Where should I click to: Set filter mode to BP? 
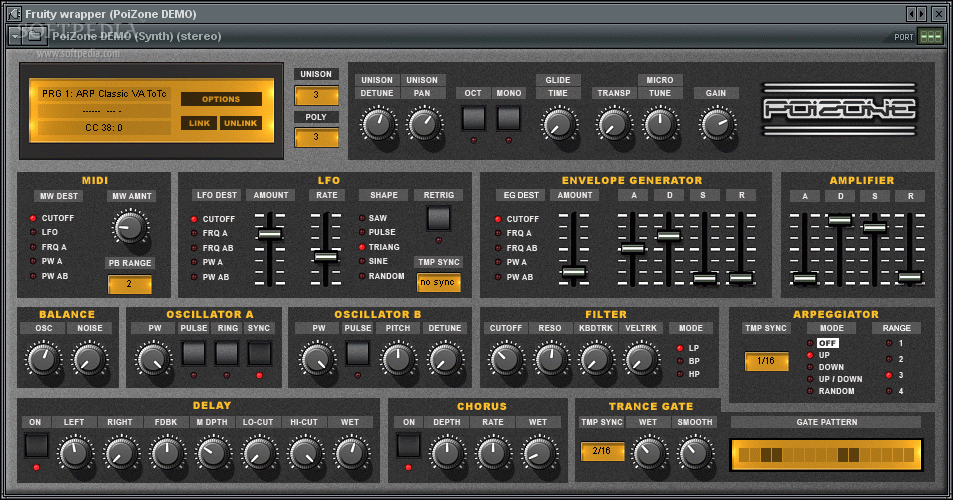click(689, 361)
